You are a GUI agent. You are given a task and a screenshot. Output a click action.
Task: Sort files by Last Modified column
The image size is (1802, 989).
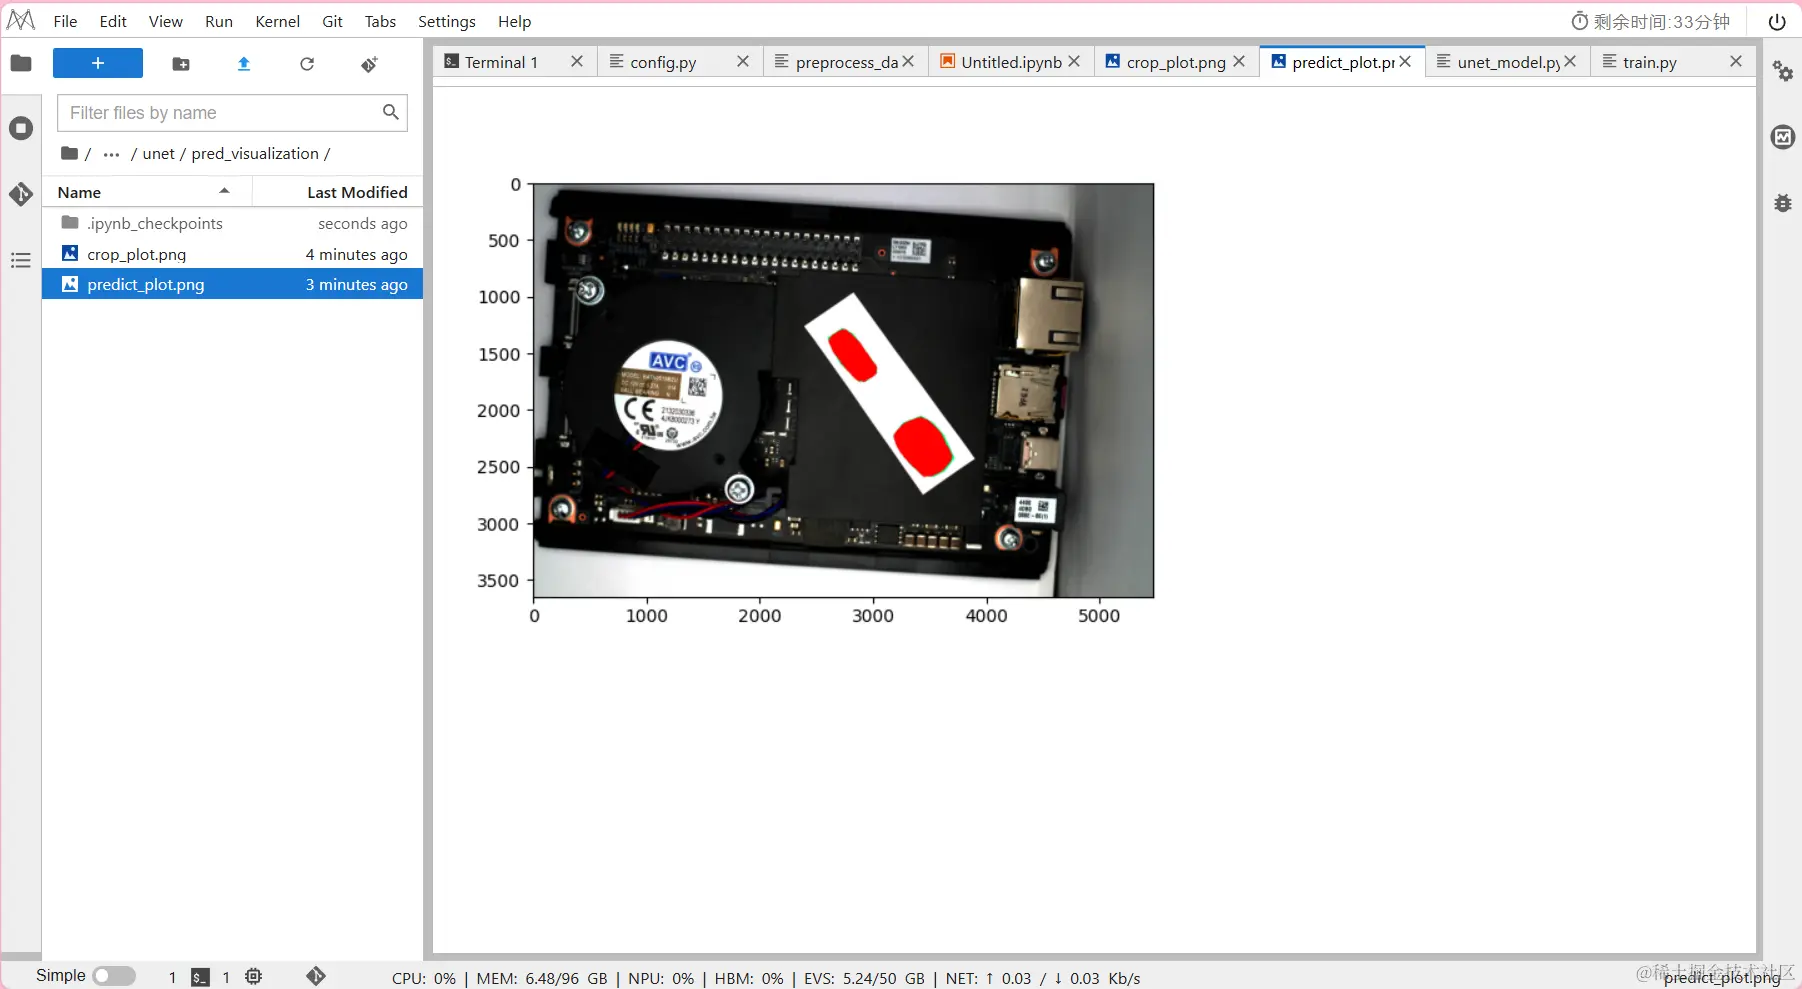coord(357,192)
